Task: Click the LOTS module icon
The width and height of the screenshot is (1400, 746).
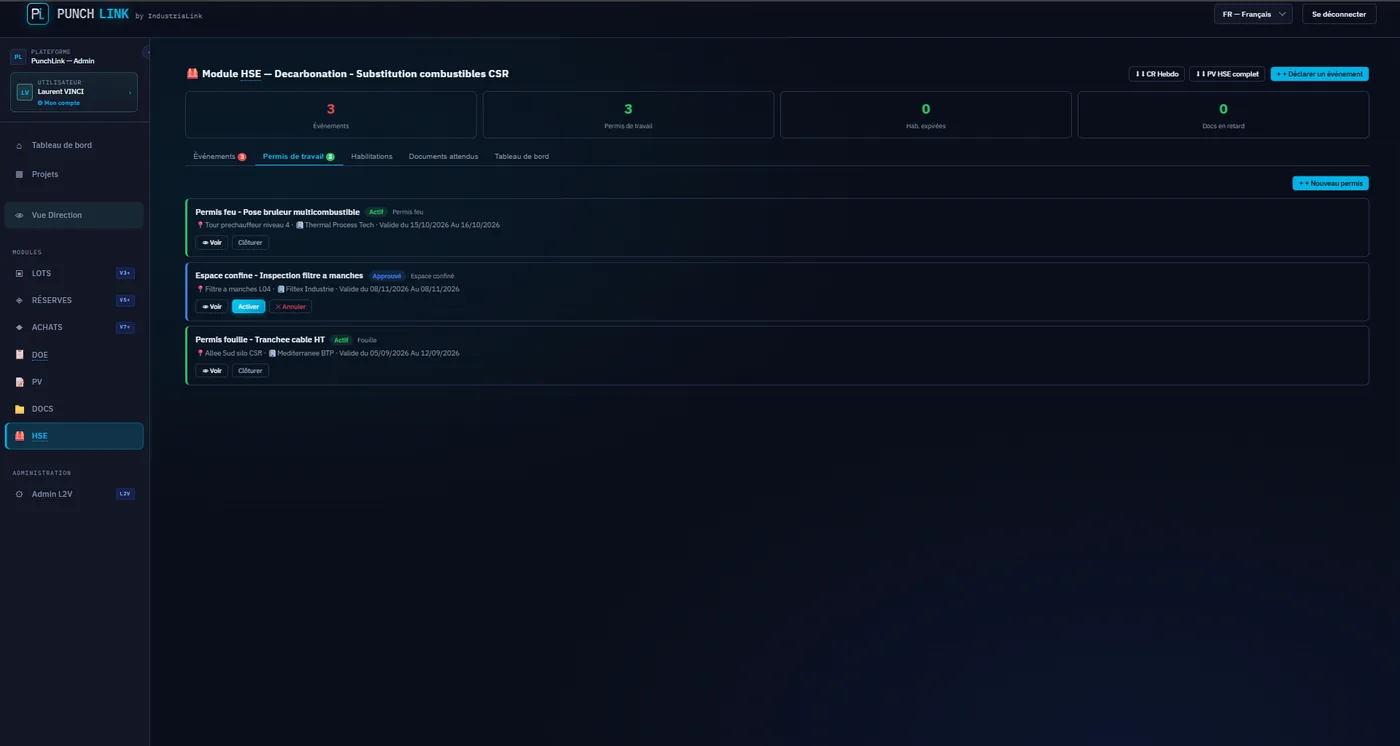Action: tap(19, 273)
